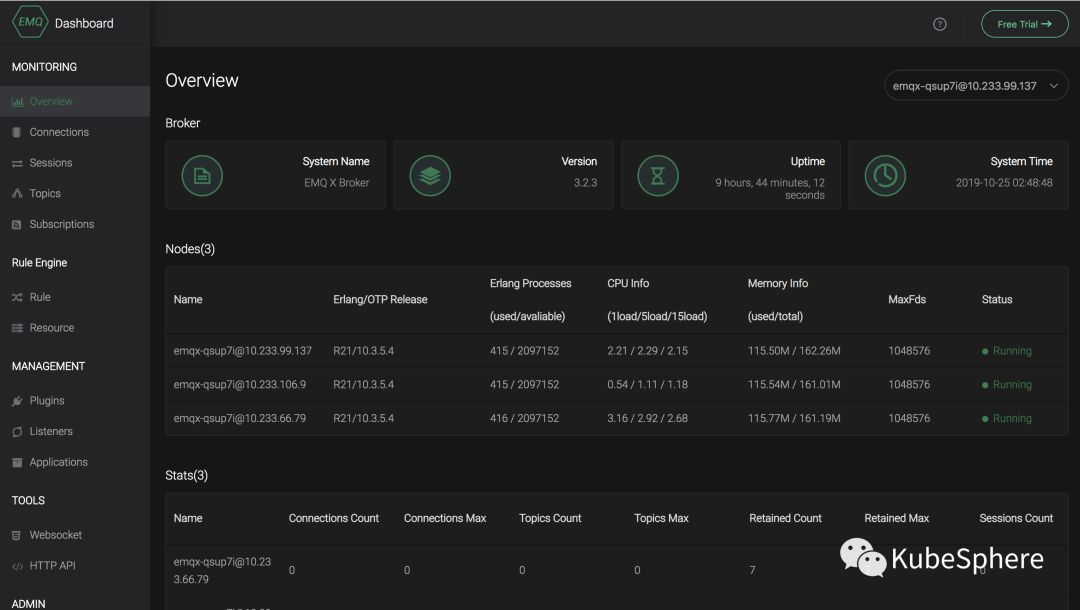Click the System Name document icon
This screenshot has height=610, width=1080.
[x=202, y=176]
